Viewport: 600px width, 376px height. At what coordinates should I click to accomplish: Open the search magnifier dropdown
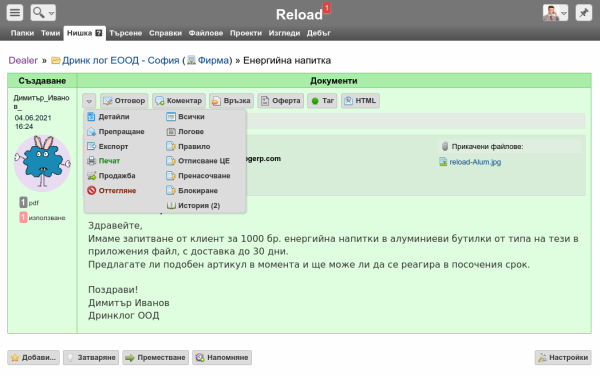43,13
